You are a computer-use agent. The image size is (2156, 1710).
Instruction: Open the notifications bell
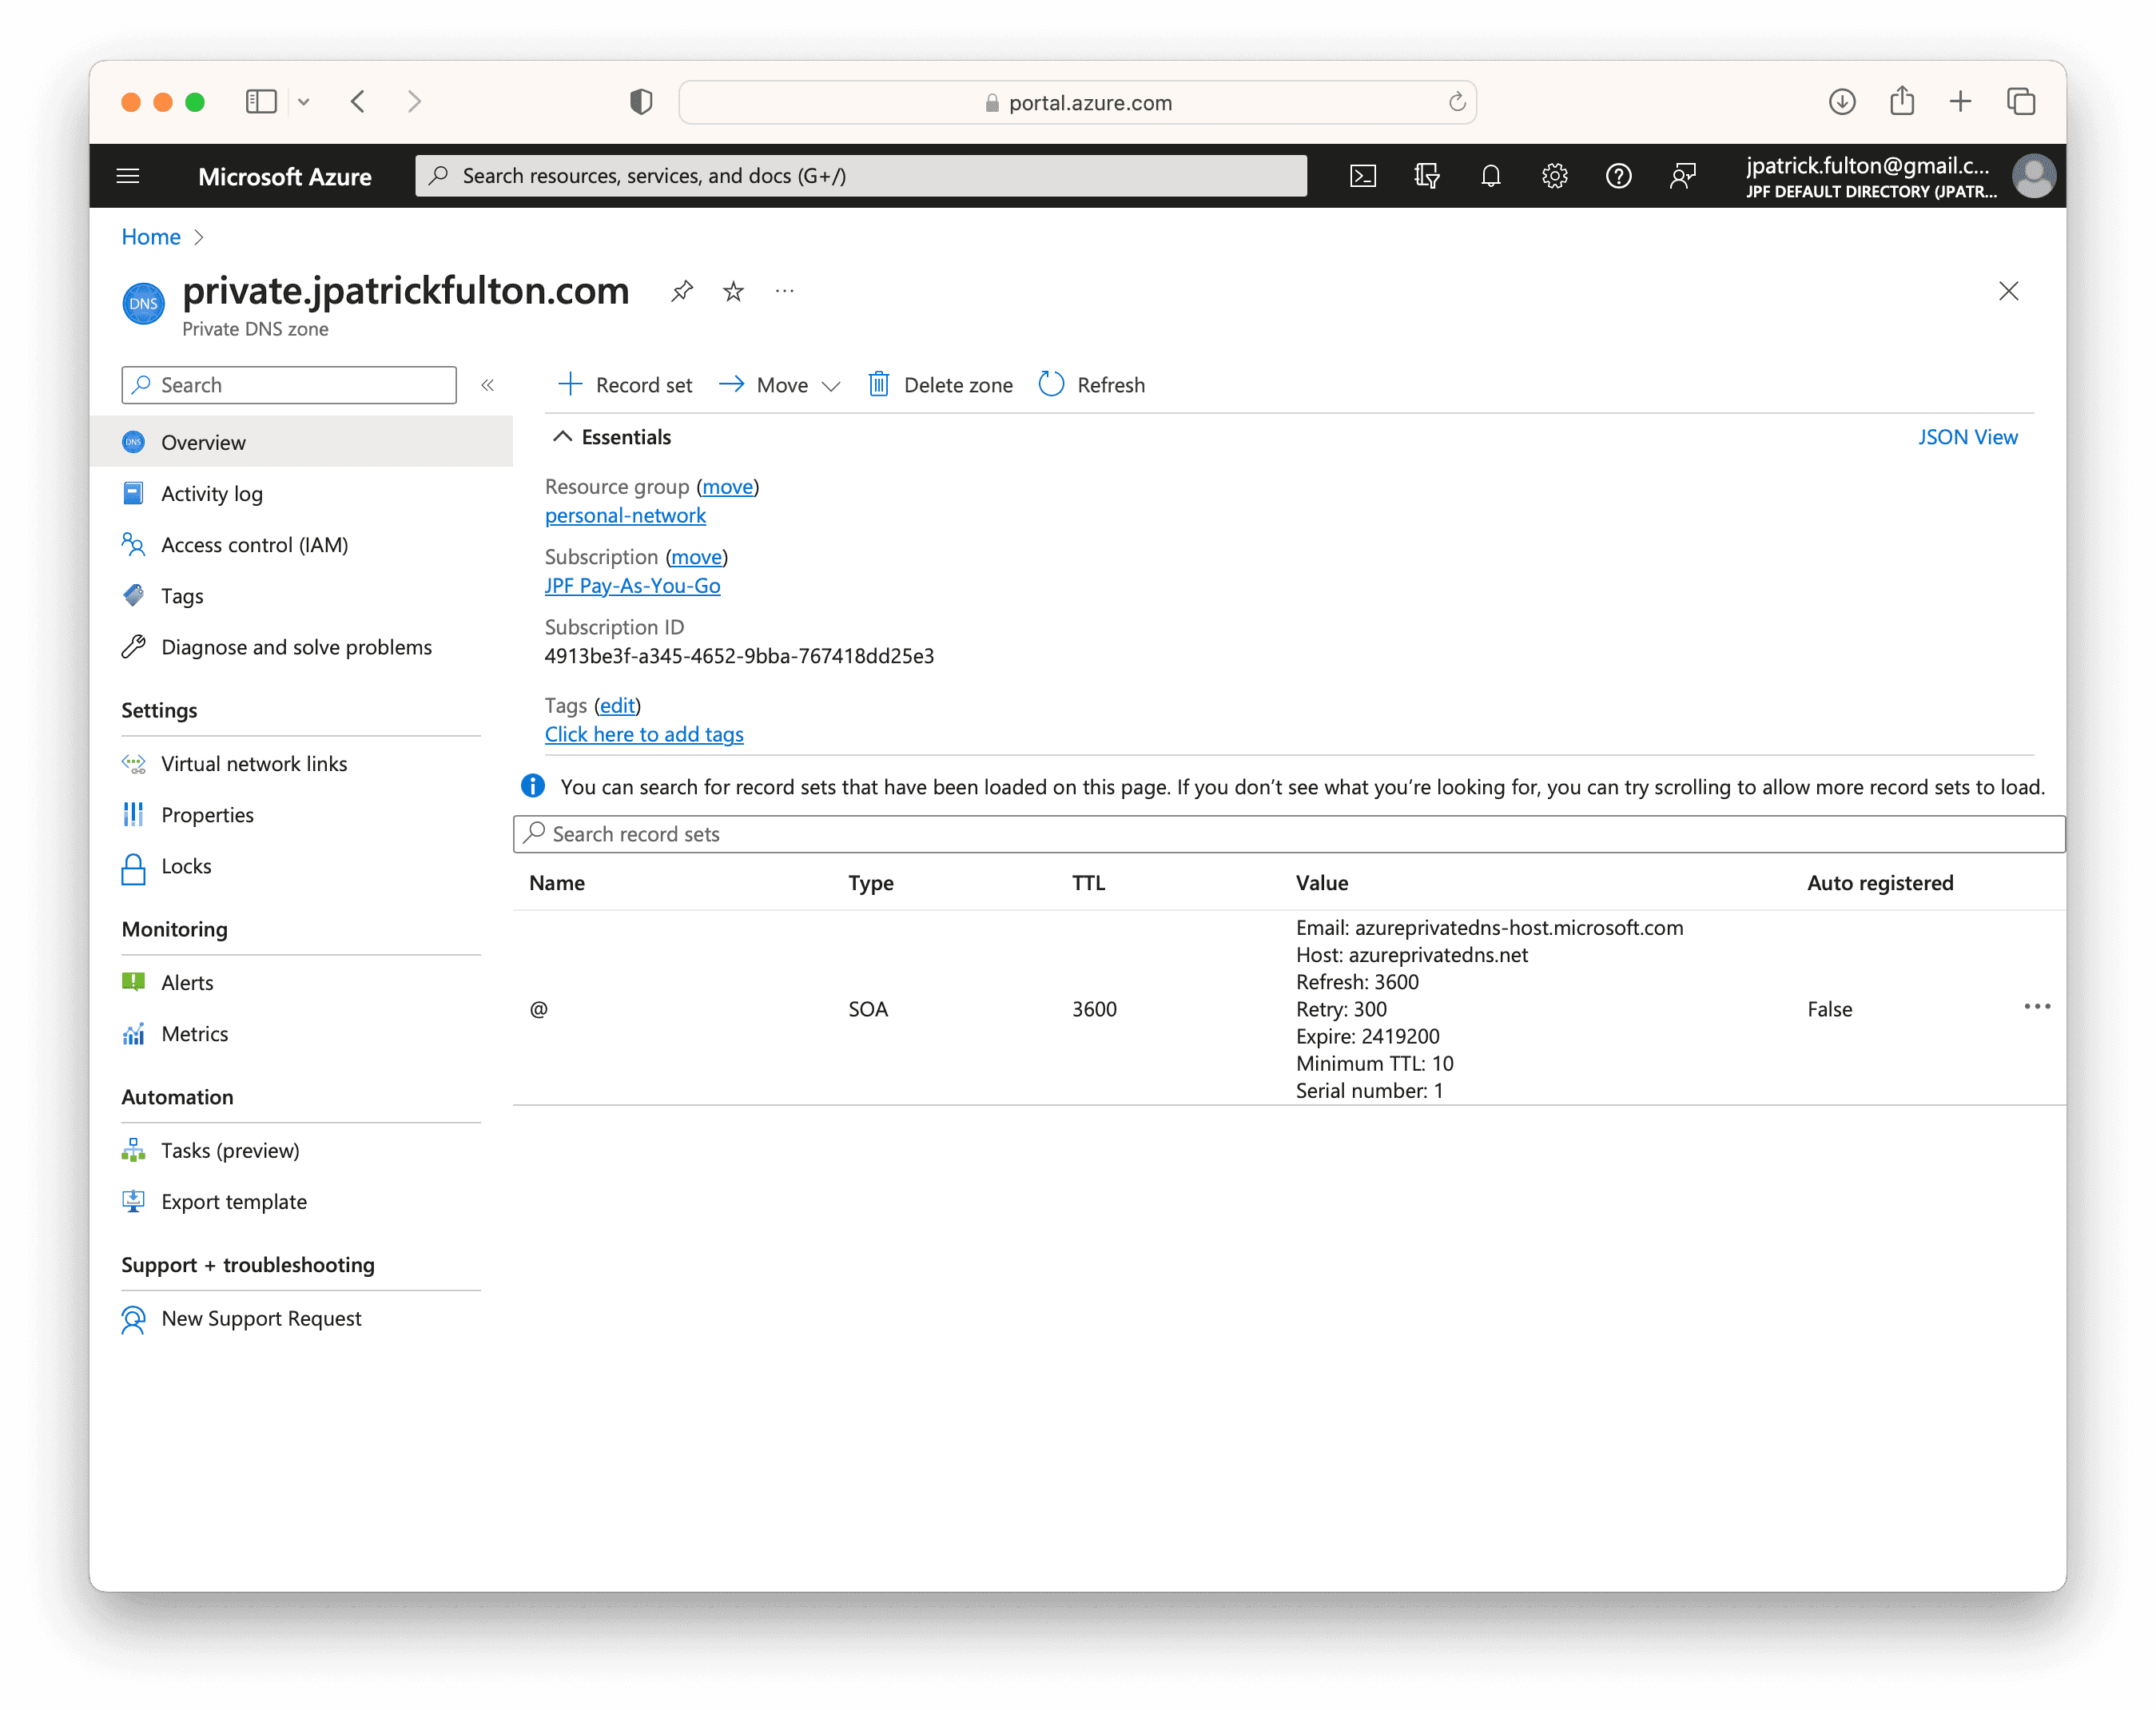click(1491, 176)
